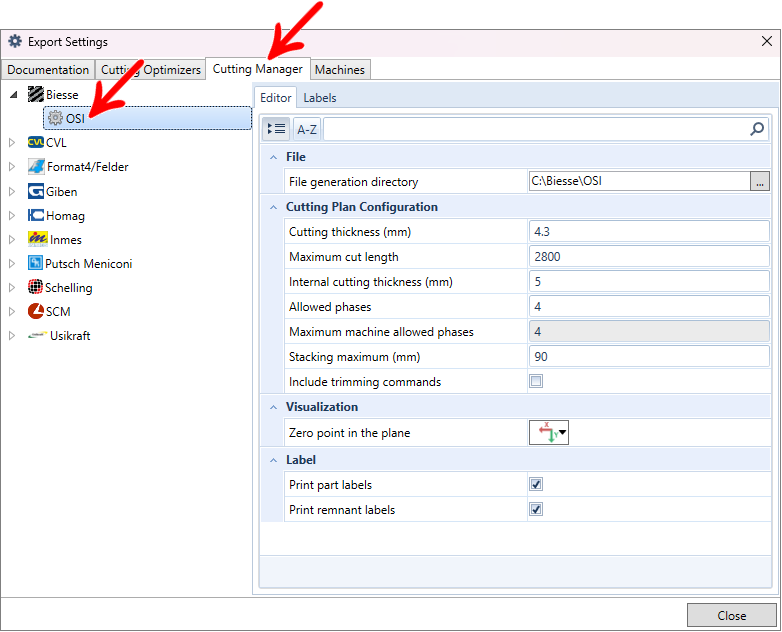The image size is (782, 632).
Task: Click the Close button
Action: coord(731,616)
